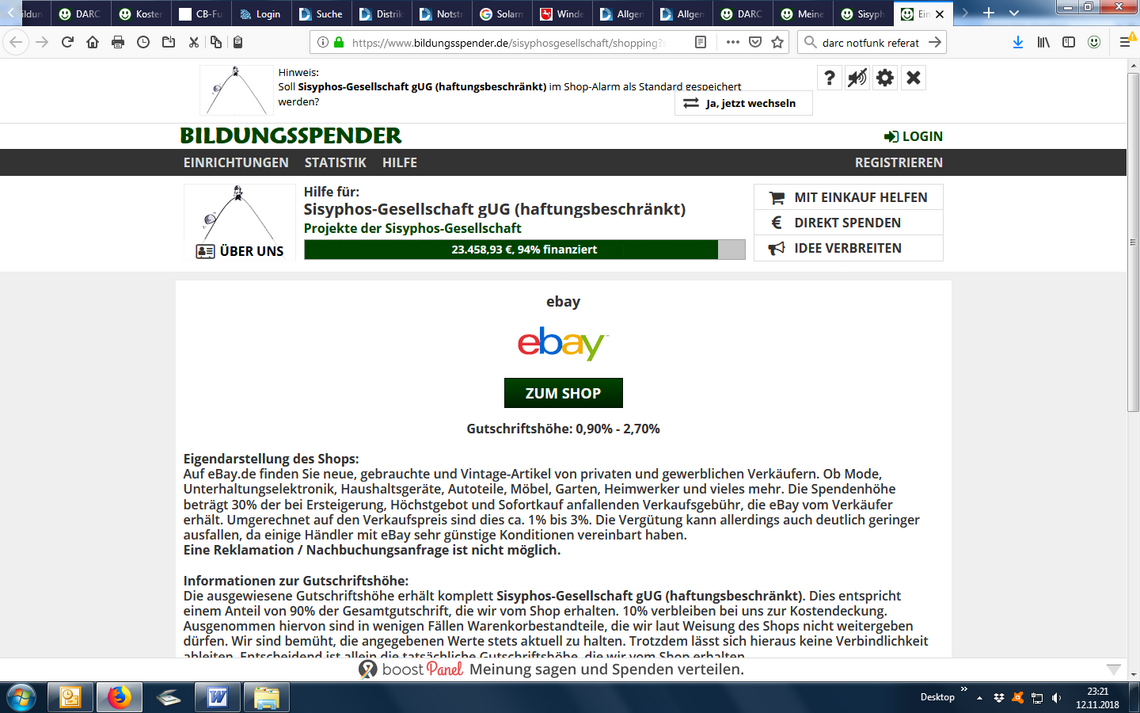Toggle the browser sidebar
The height and width of the screenshot is (713, 1140).
pyautogui.click(x=1069, y=42)
